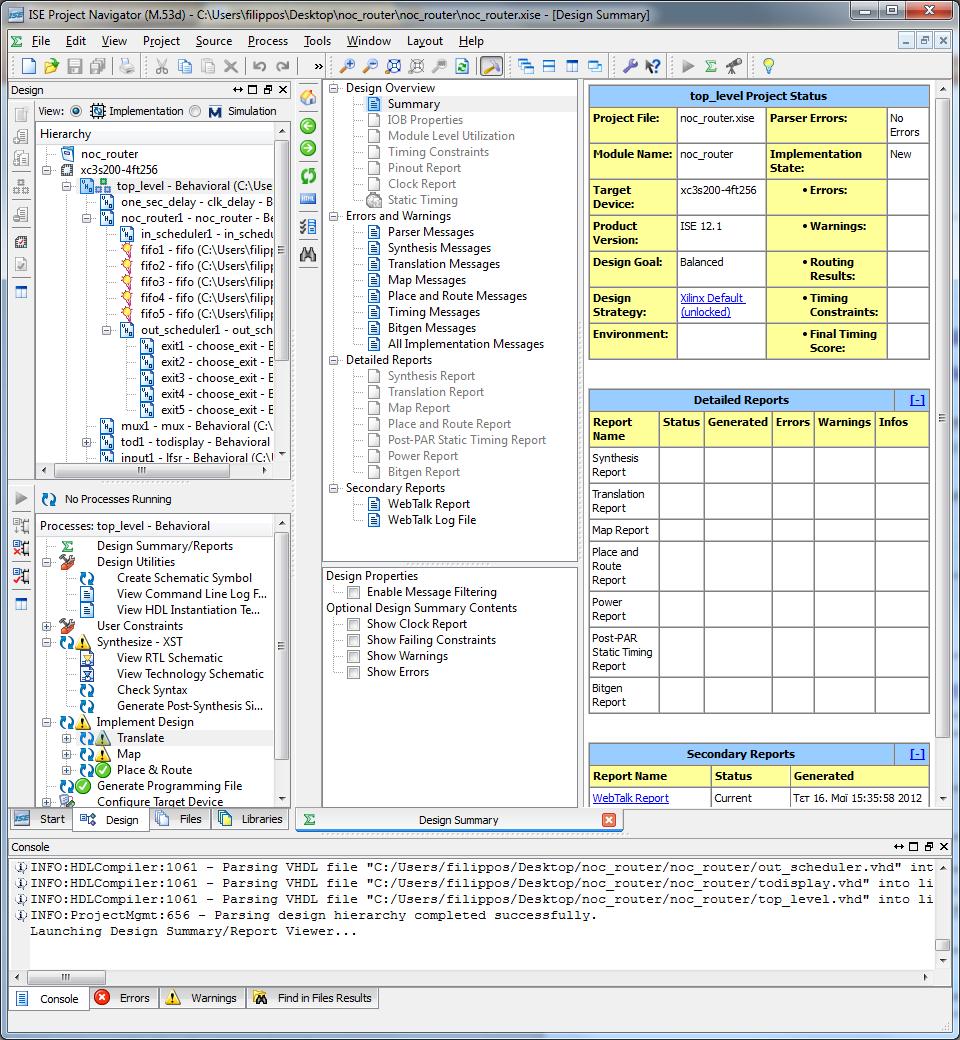Click the Refresh toolbar icon
960x1040 pixels.
pos(462,66)
